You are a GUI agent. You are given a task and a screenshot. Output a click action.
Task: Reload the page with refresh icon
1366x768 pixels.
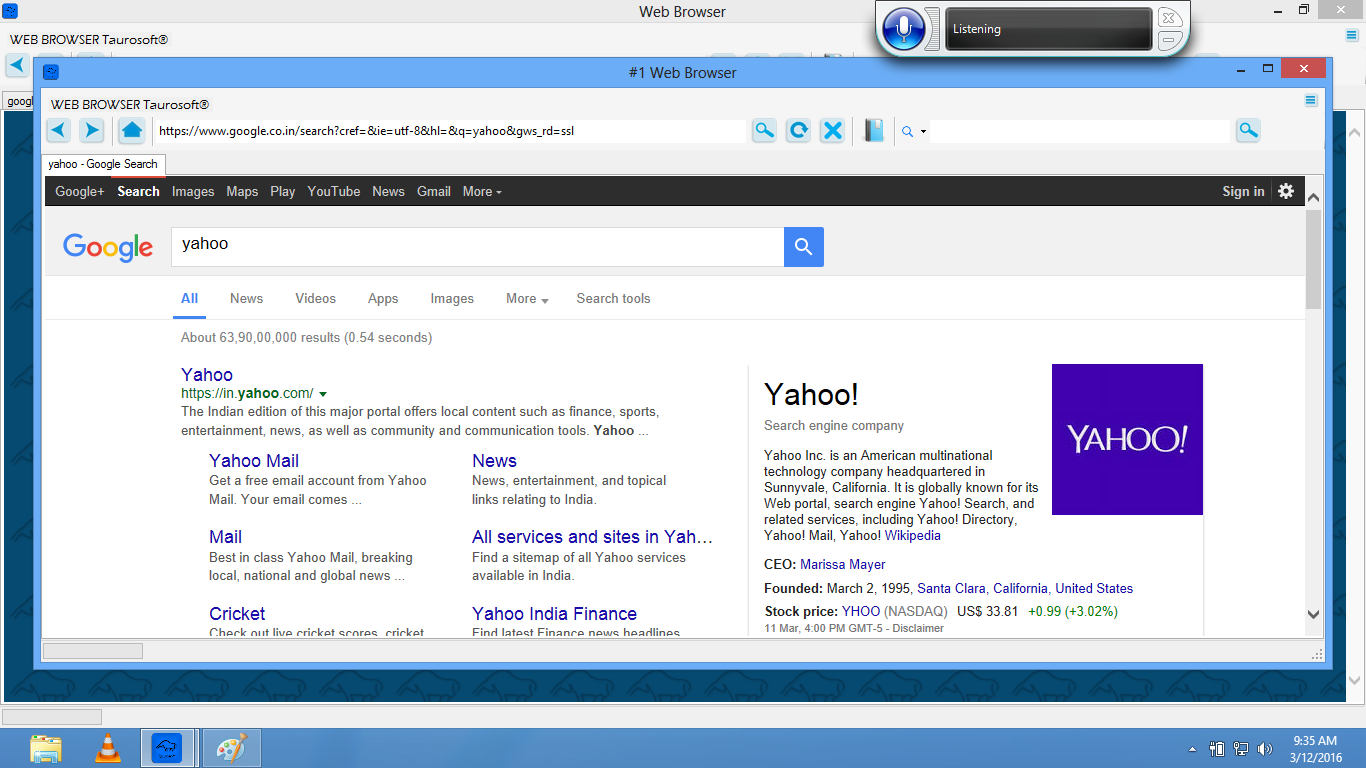(798, 130)
